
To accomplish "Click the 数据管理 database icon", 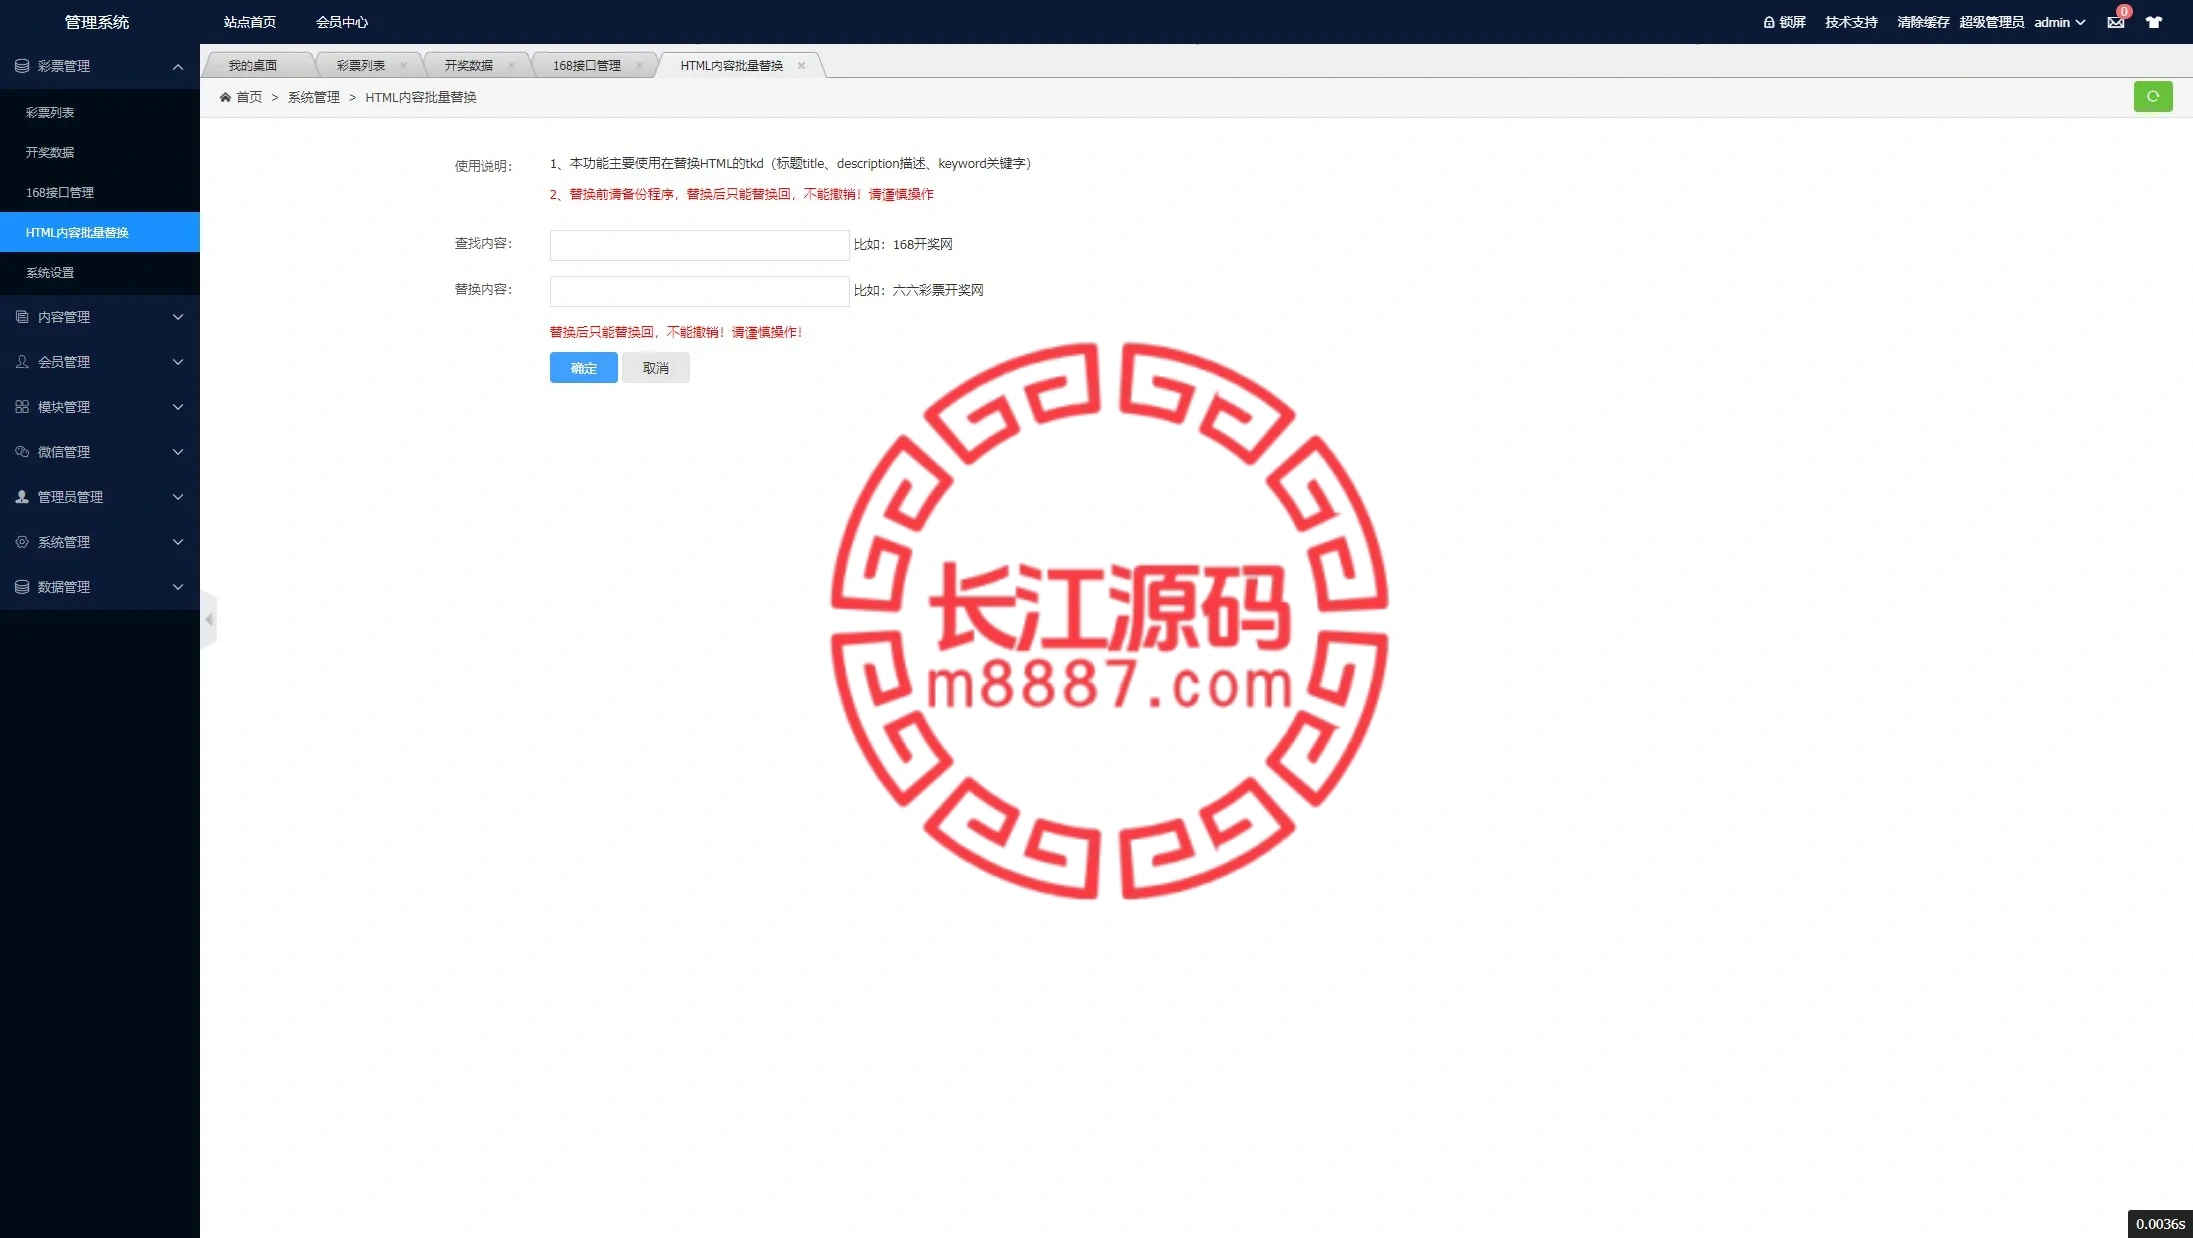I will pos(22,587).
